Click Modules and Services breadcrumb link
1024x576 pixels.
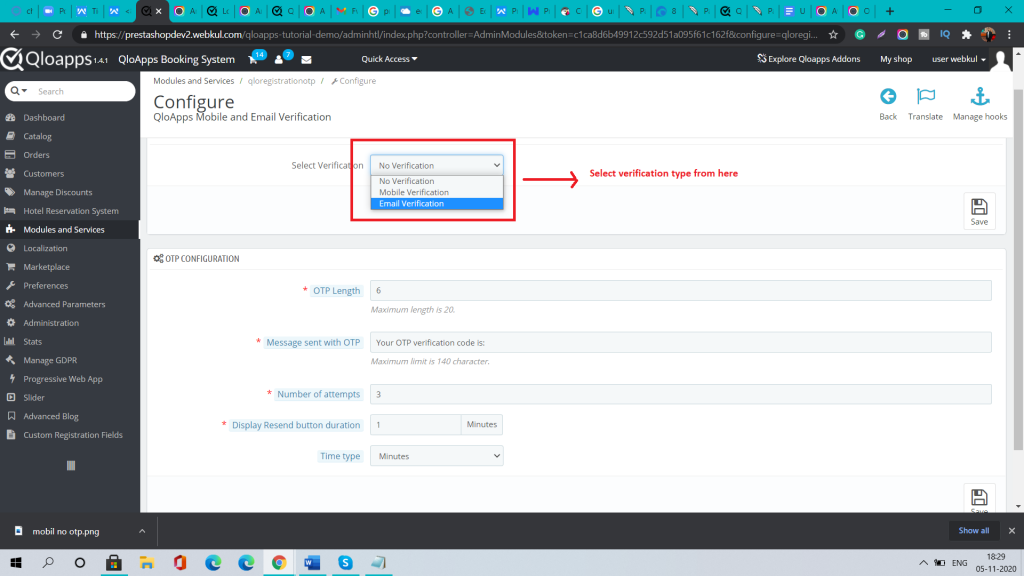tap(193, 81)
